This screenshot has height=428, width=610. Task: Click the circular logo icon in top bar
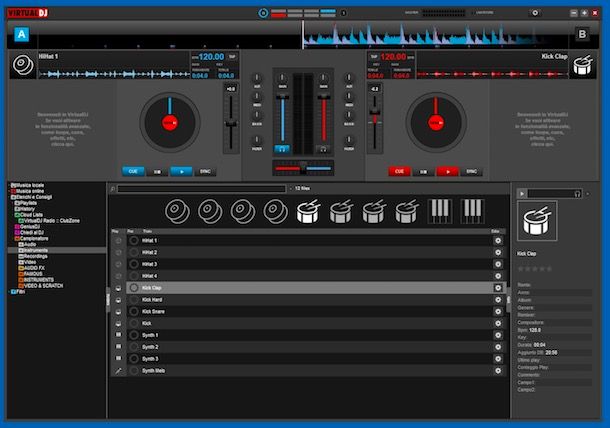point(263,13)
